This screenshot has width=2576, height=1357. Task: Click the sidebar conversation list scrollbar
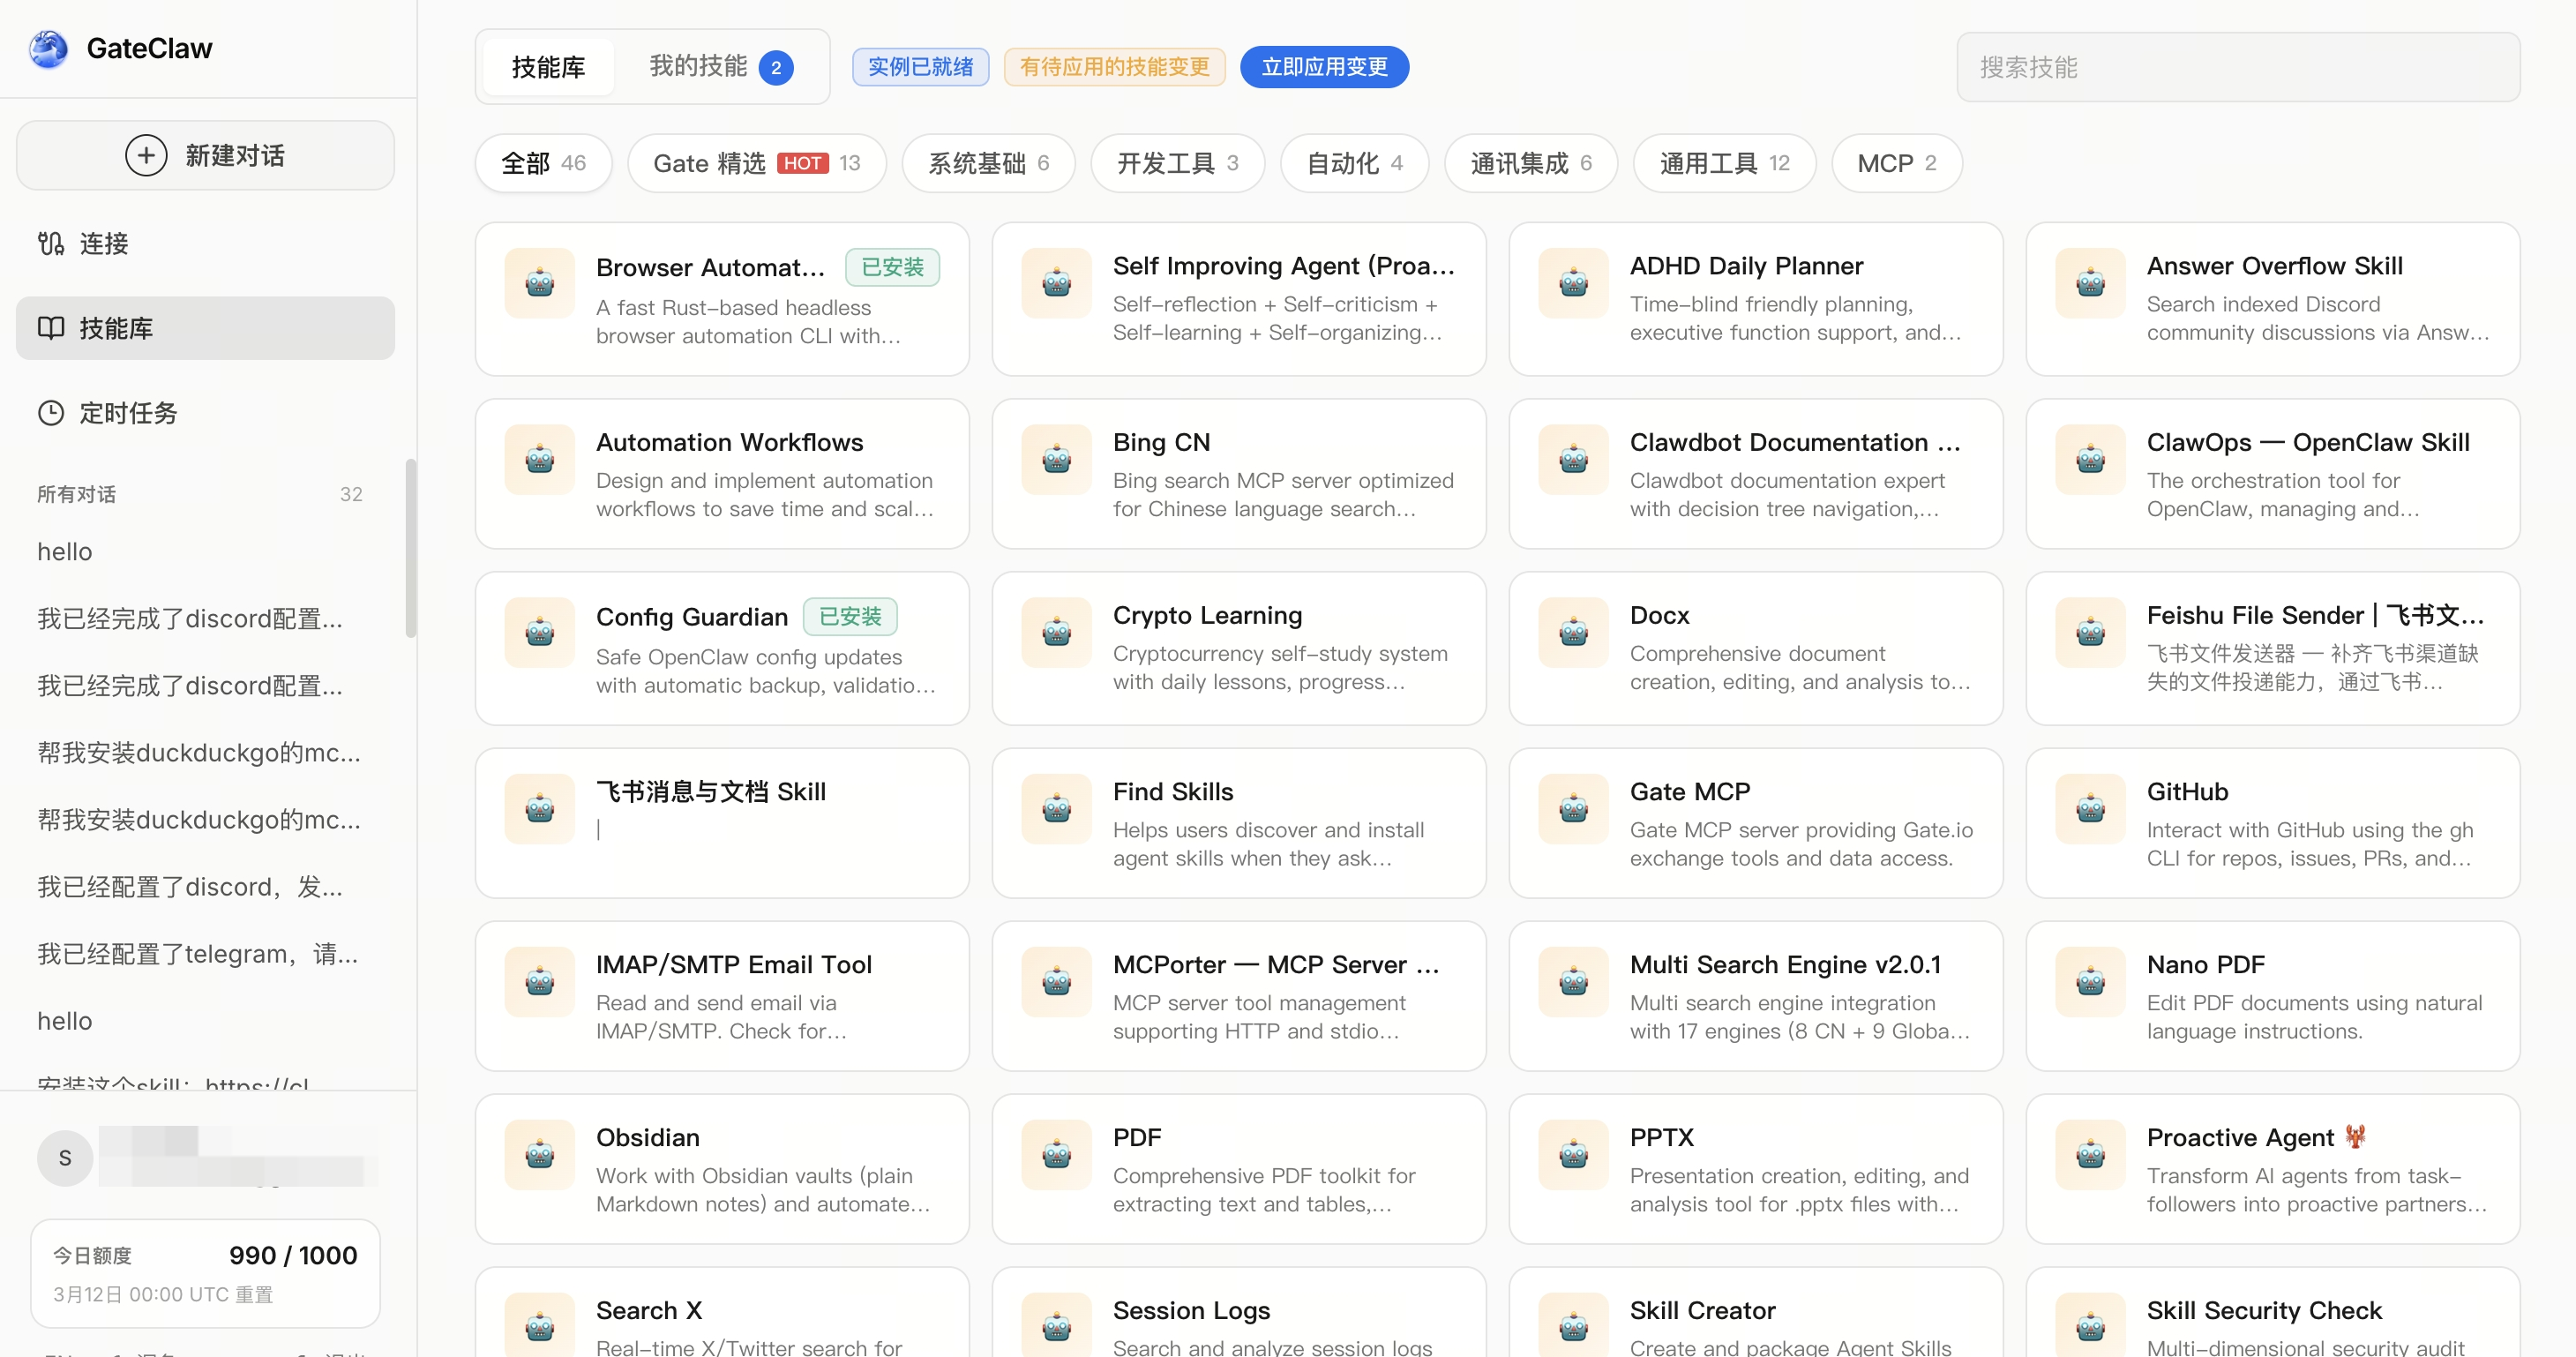tap(410, 548)
